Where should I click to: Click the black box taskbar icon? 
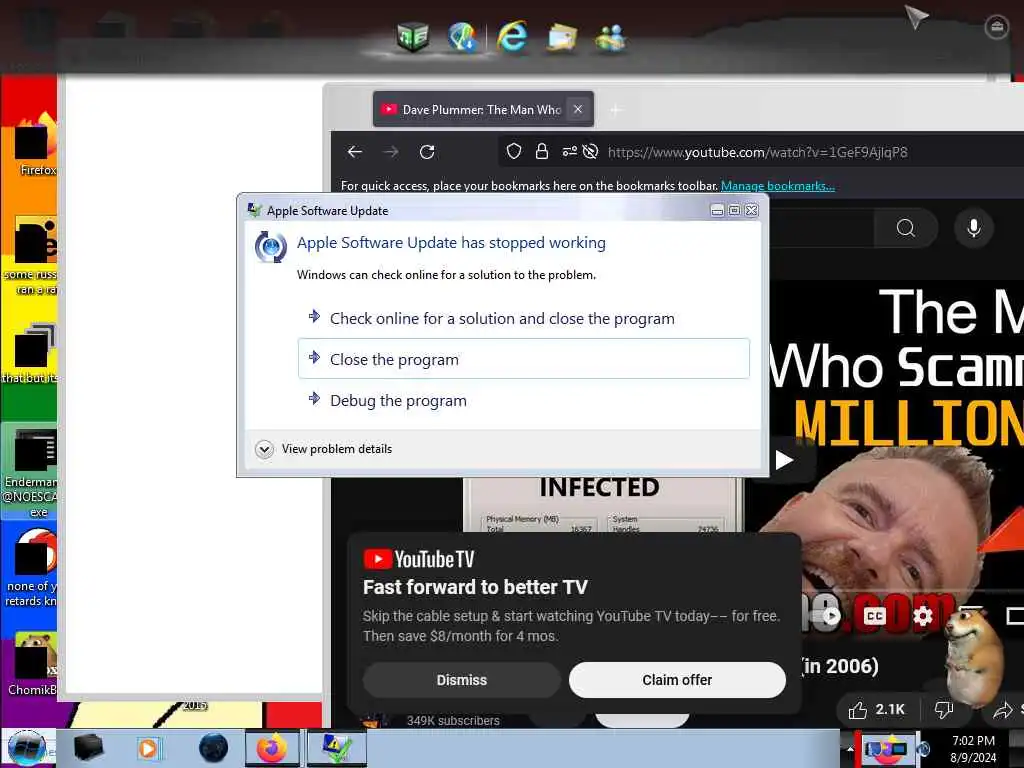pyautogui.click(x=88, y=748)
